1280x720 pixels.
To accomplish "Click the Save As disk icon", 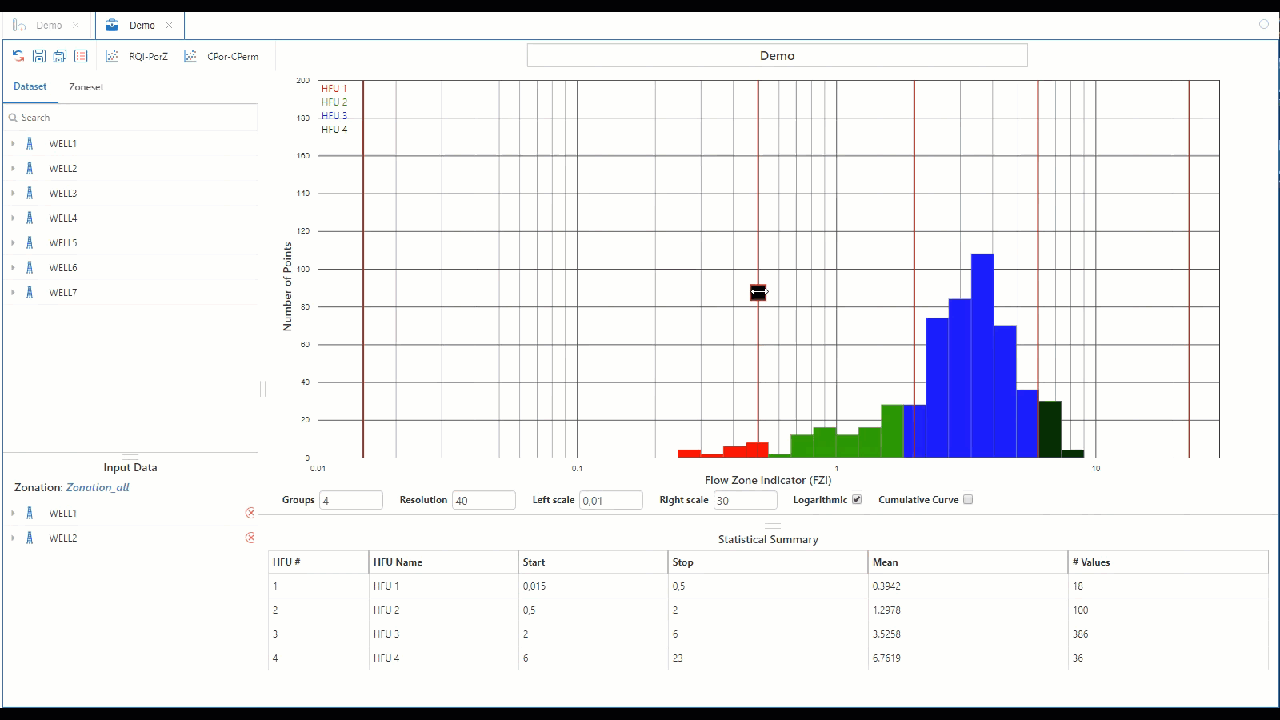I will pos(60,56).
